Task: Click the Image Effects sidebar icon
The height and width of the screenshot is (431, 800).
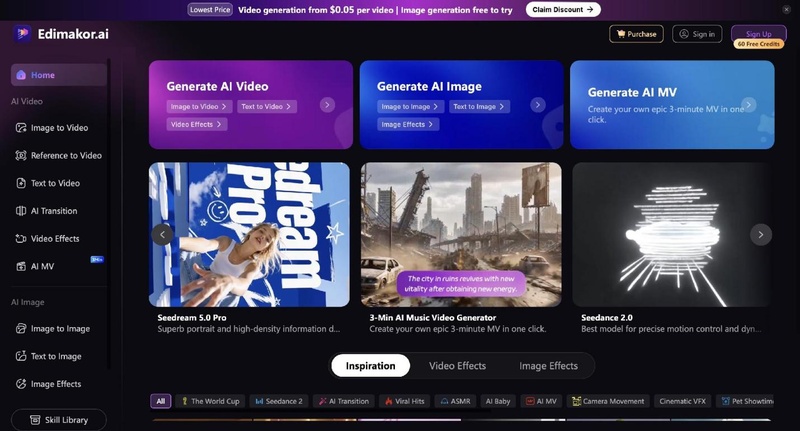Action: (21, 384)
